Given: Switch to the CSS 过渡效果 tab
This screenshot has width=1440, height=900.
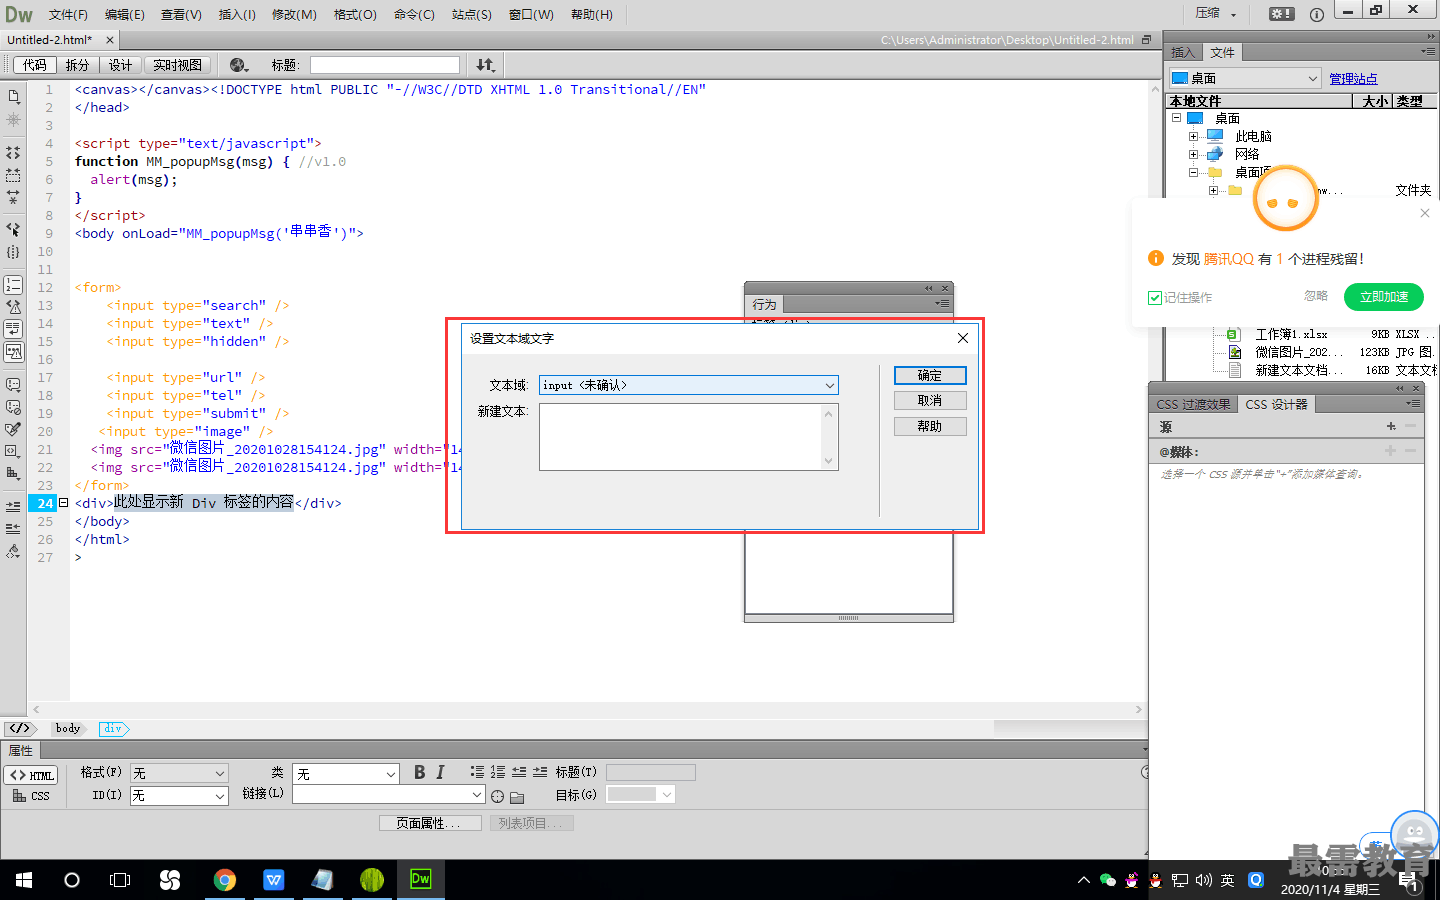Looking at the screenshot, I should pos(1193,404).
